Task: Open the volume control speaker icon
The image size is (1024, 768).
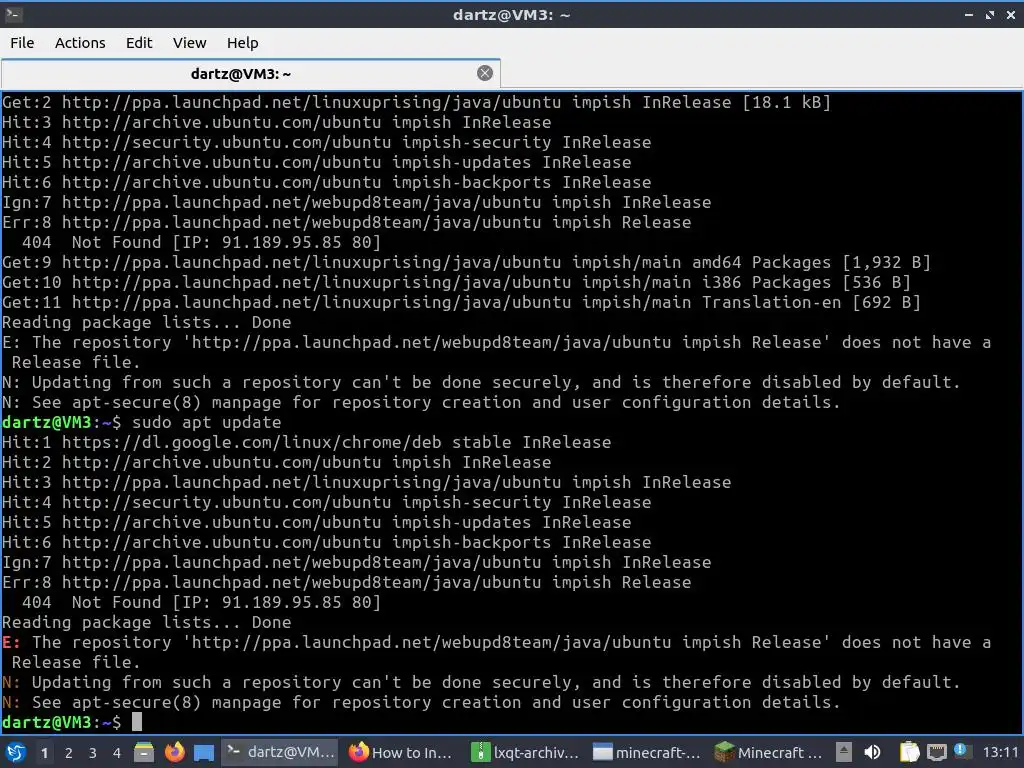Action: tap(872, 752)
